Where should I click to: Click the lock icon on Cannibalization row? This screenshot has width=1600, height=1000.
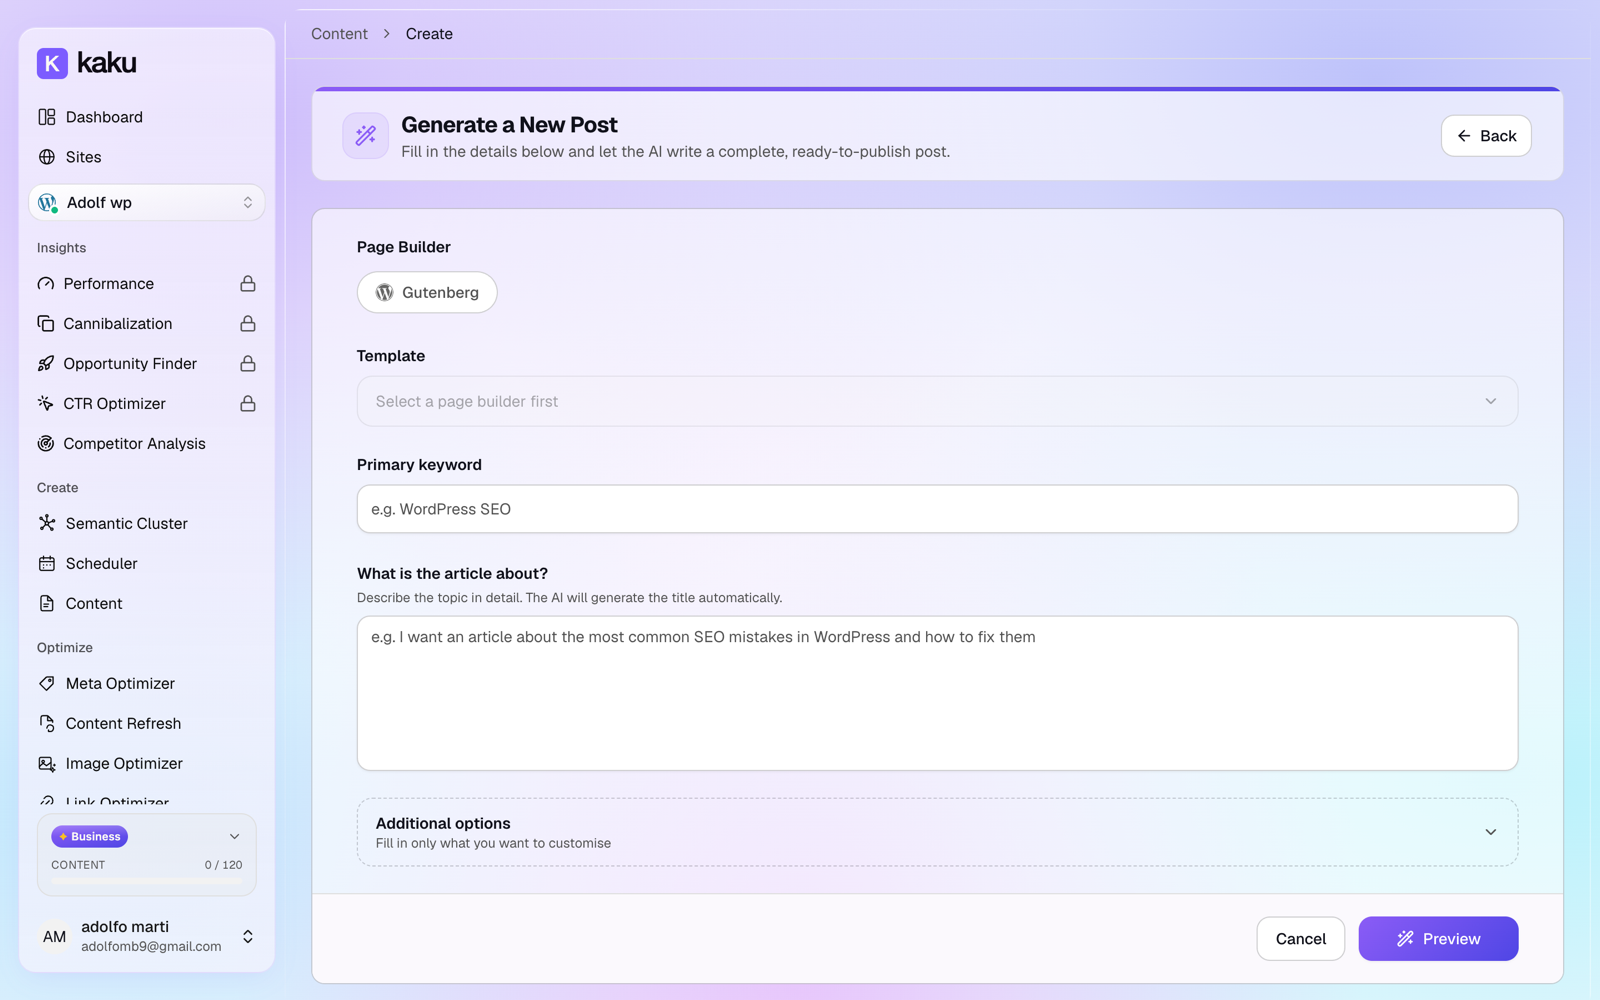248,324
